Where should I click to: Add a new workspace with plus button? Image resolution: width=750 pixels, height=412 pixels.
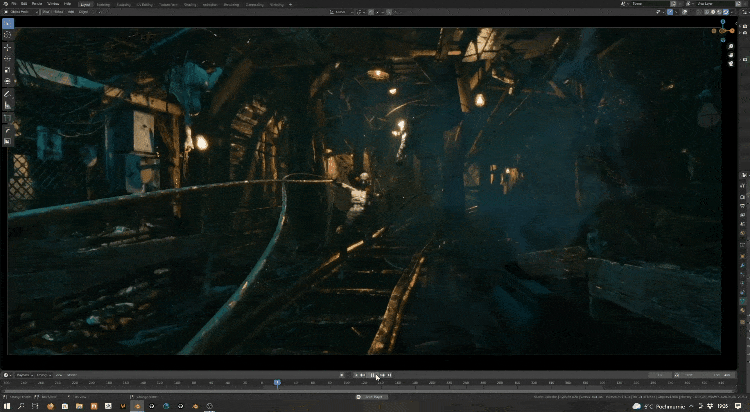(290, 4)
